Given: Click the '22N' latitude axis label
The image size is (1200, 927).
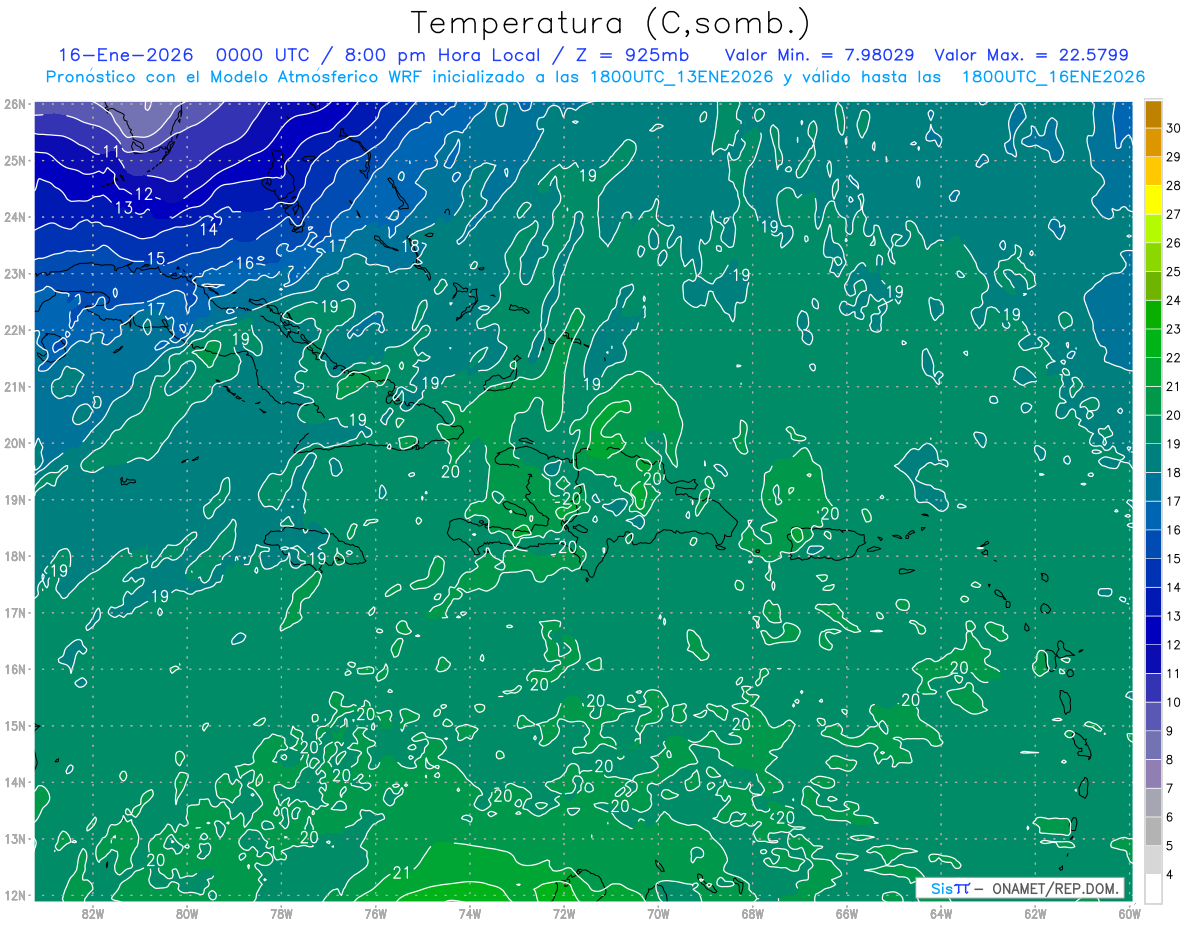Looking at the screenshot, I should (x=15, y=330).
